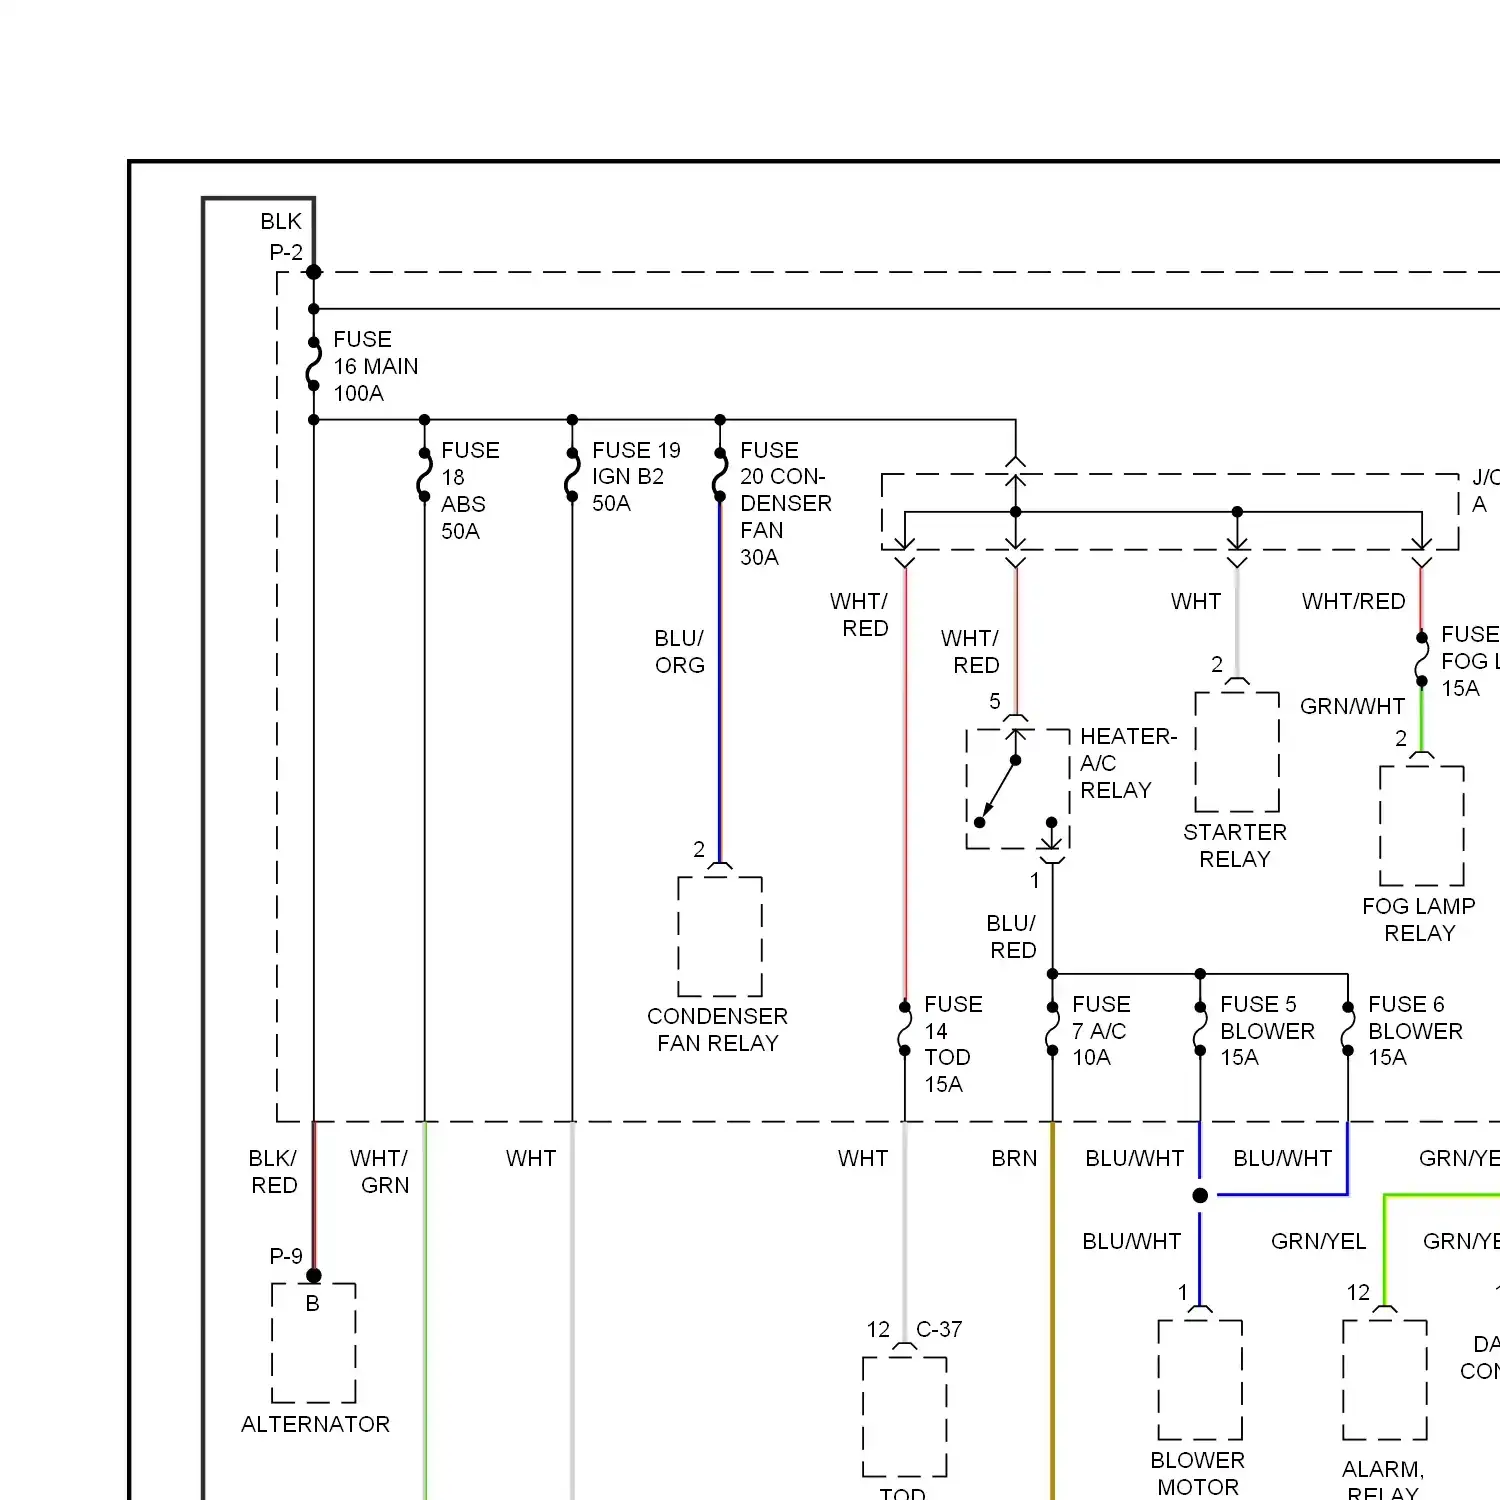Click the BLK wire label at top

pos(281,221)
